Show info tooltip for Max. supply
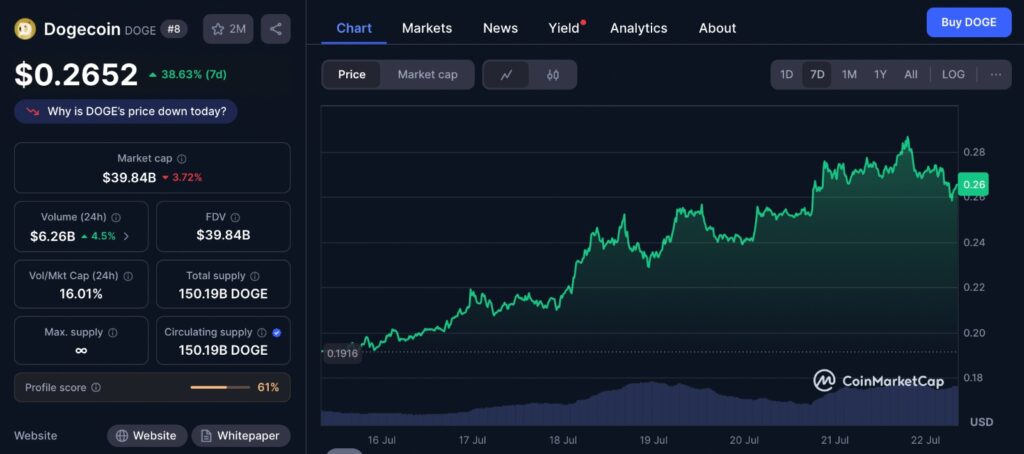 tap(112, 332)
